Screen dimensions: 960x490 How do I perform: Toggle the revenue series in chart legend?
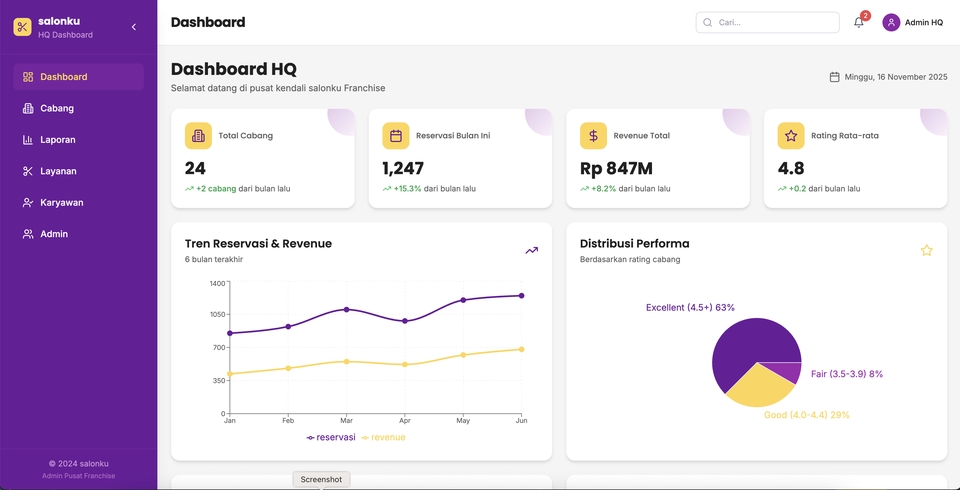(x=383, y=437)
